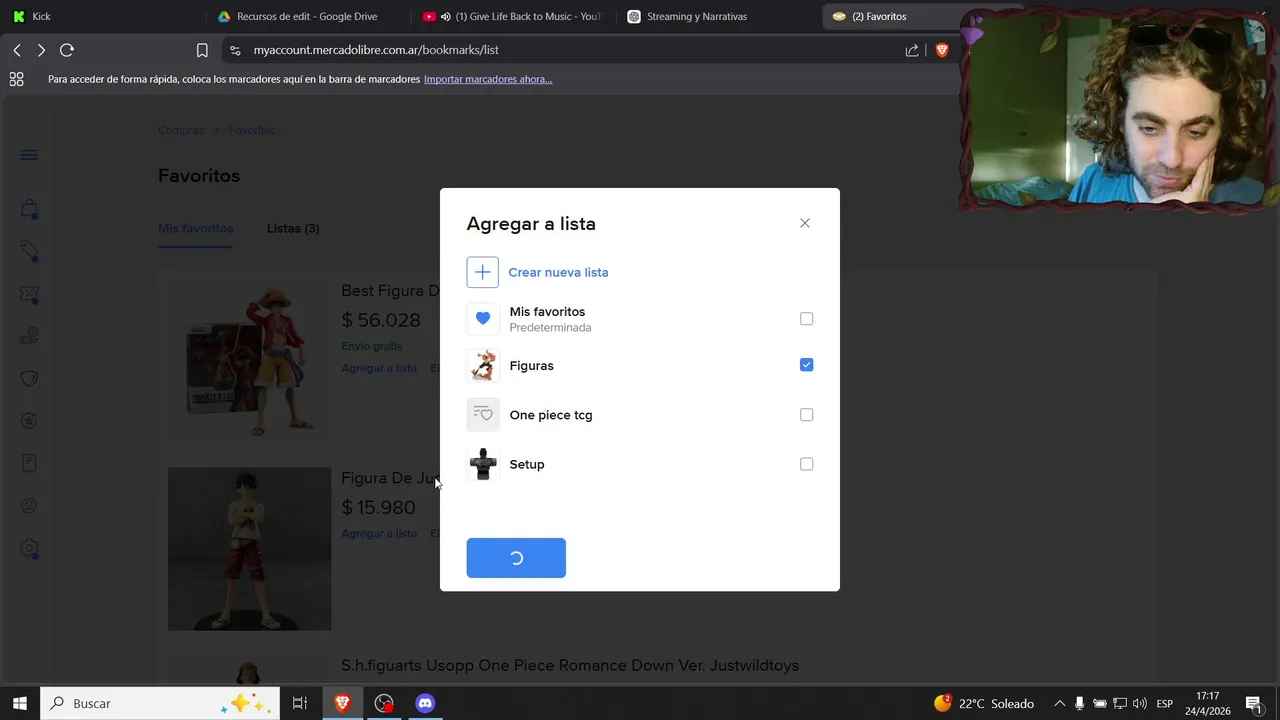
Task: Click the Buscar taskbar search box
Action: click(x=158, y=703)
